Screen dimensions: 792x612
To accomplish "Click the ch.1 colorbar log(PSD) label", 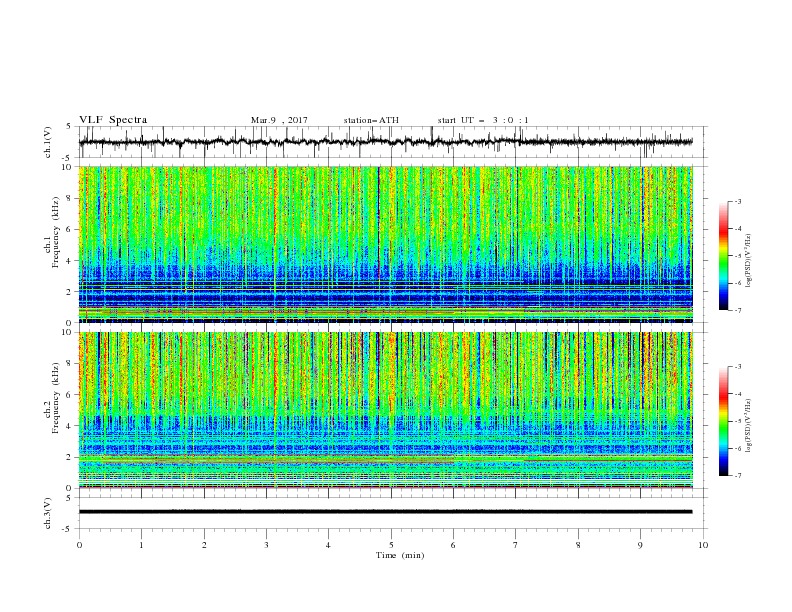I will [x=748, y=261].
